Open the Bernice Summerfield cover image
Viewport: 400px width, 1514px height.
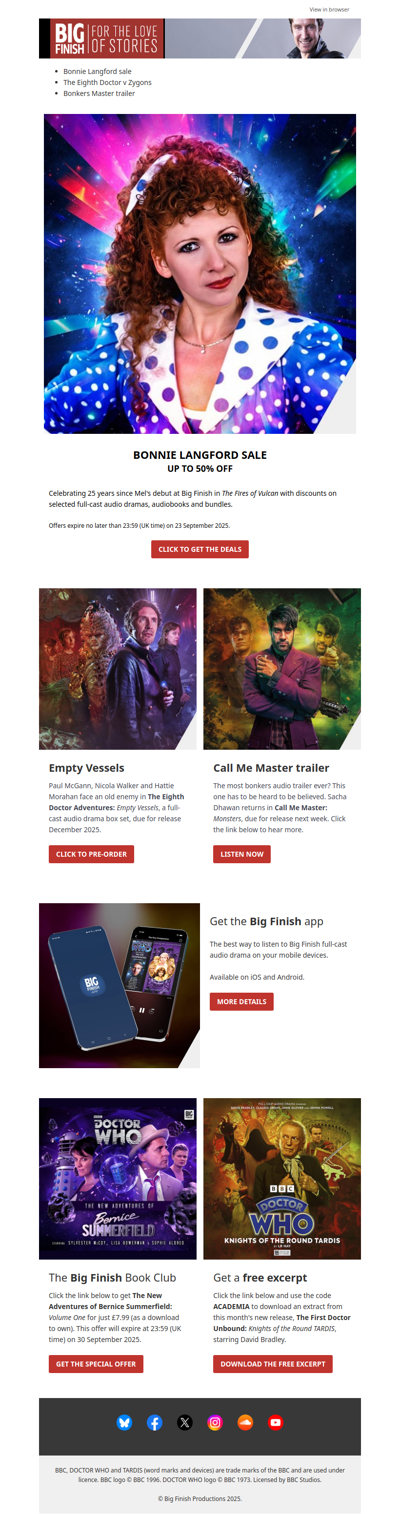coord(118,1178)
